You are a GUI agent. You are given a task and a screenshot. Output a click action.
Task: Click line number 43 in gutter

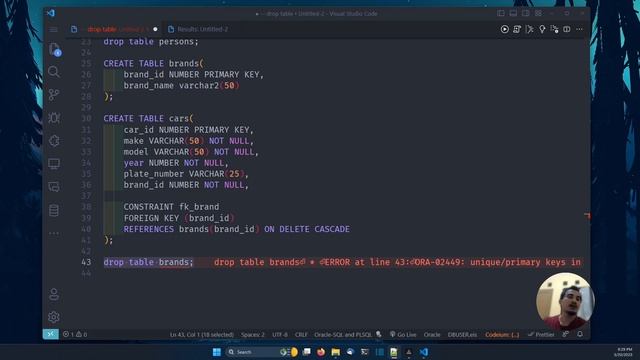point(86,262)
